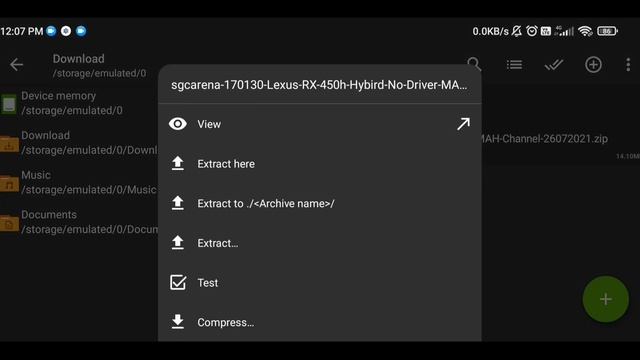
Task: Tap the 0.0KB/s network speed indicator
Action: [491, 31]
